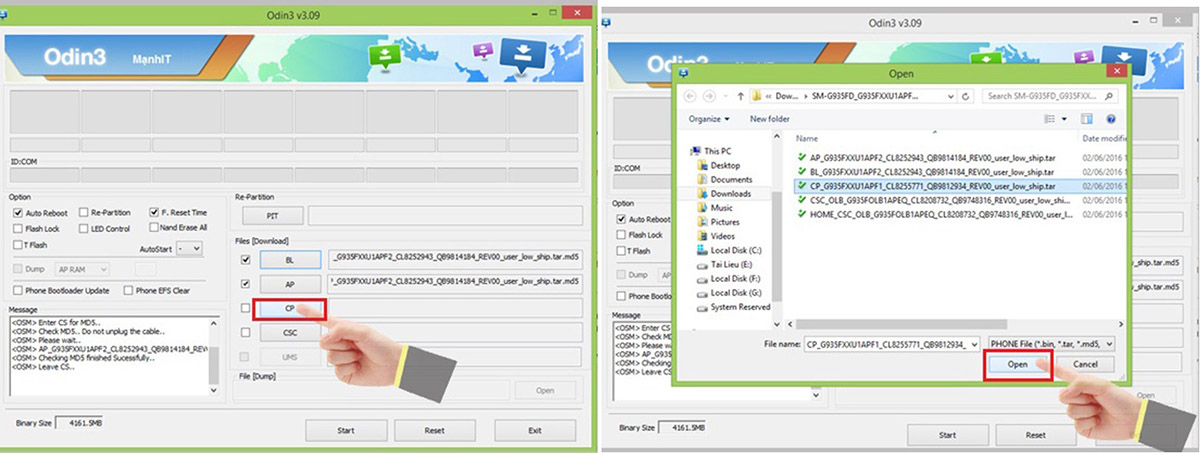This screenshot has height=453, width=1200.
Task: Select Local Disk (G:) drive
Action: click(x=728, y=292)
